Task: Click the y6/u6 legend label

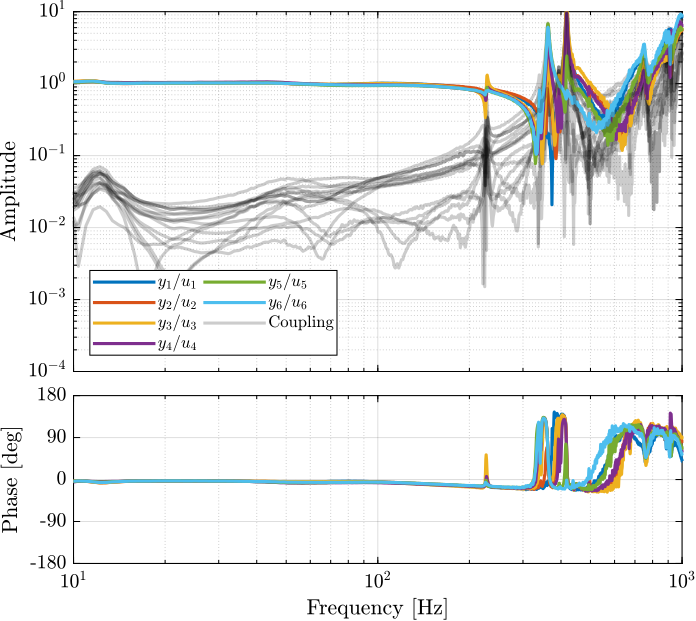Action: pyautogui.click(x=288, y=304)
